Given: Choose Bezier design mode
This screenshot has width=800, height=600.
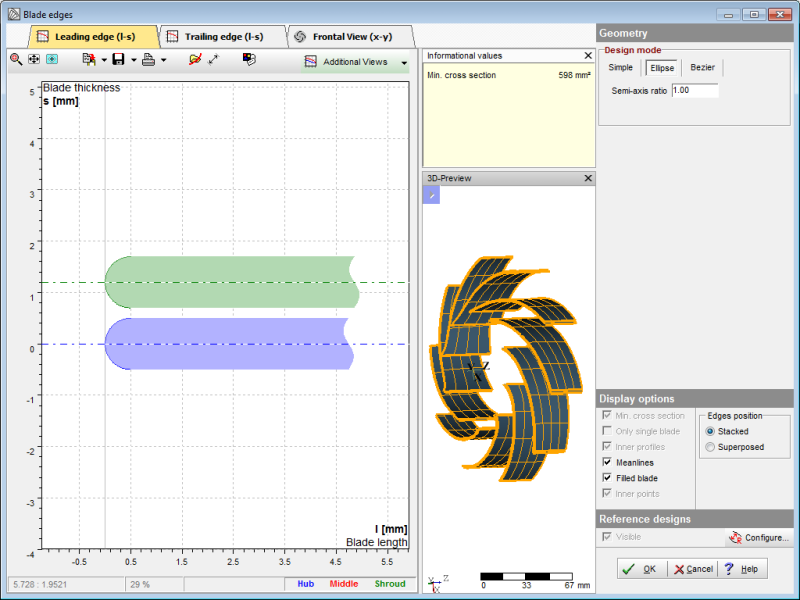Looking at the screenshot, I should pyautogui.click(x=702, y=67).
